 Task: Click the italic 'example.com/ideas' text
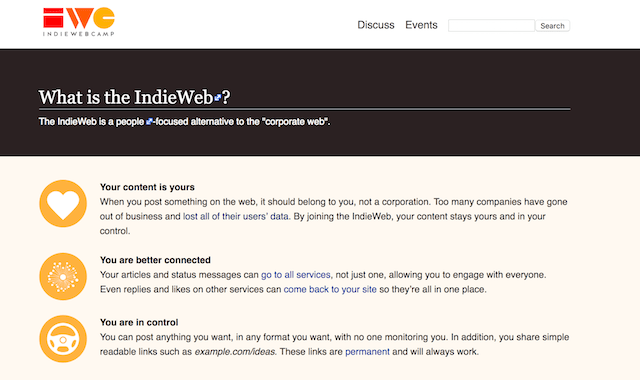click(x=235, y=351)
